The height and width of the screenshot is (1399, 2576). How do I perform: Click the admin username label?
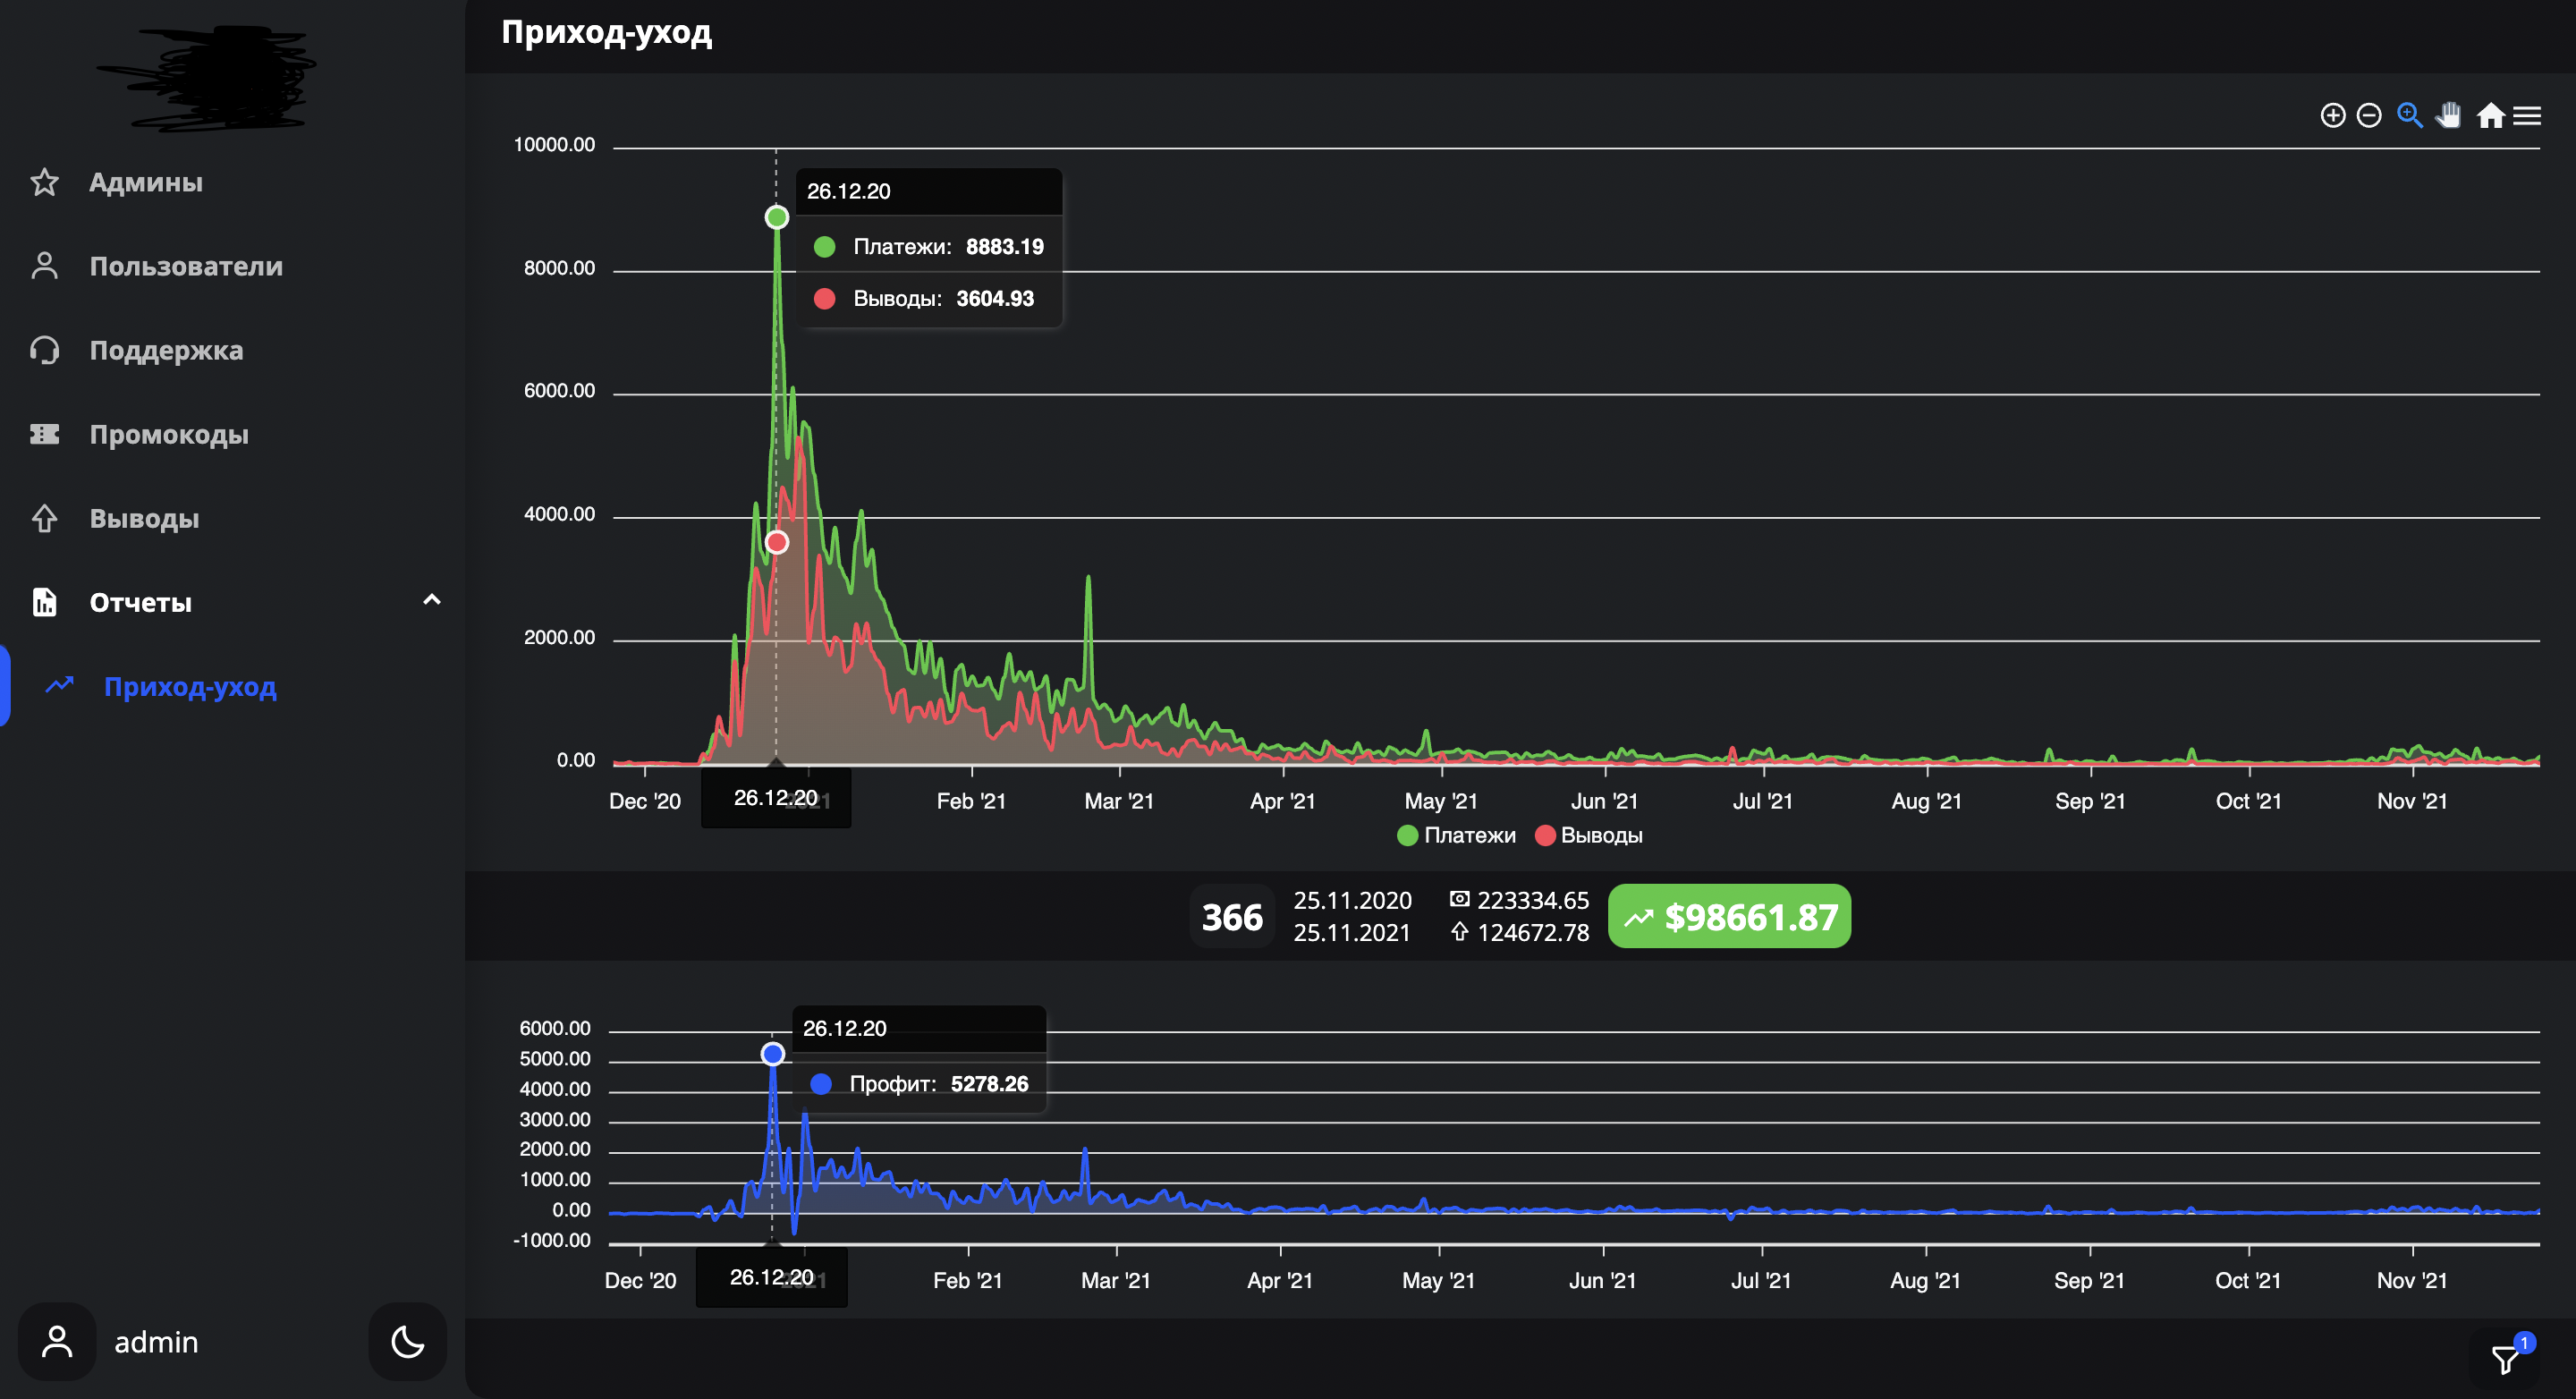(x=156, y=1342)
